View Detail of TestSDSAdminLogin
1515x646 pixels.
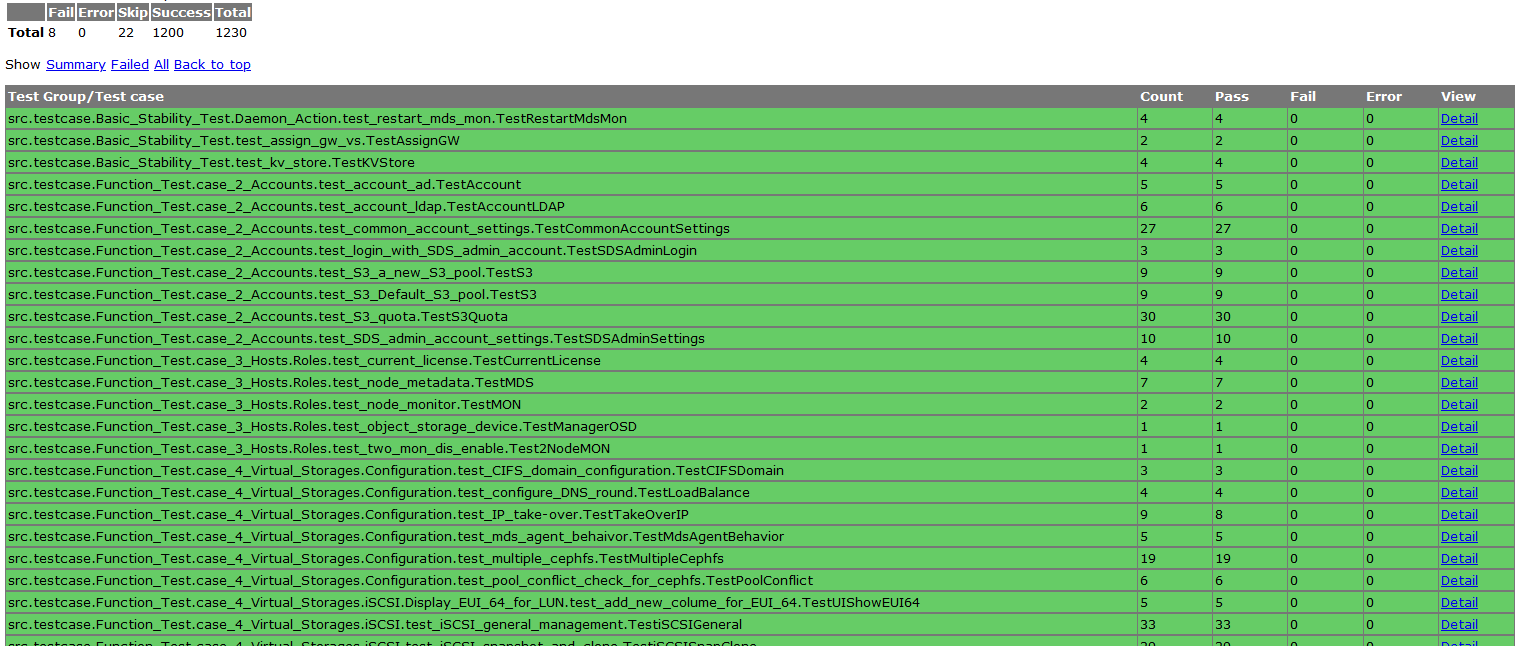[1458, 250]
